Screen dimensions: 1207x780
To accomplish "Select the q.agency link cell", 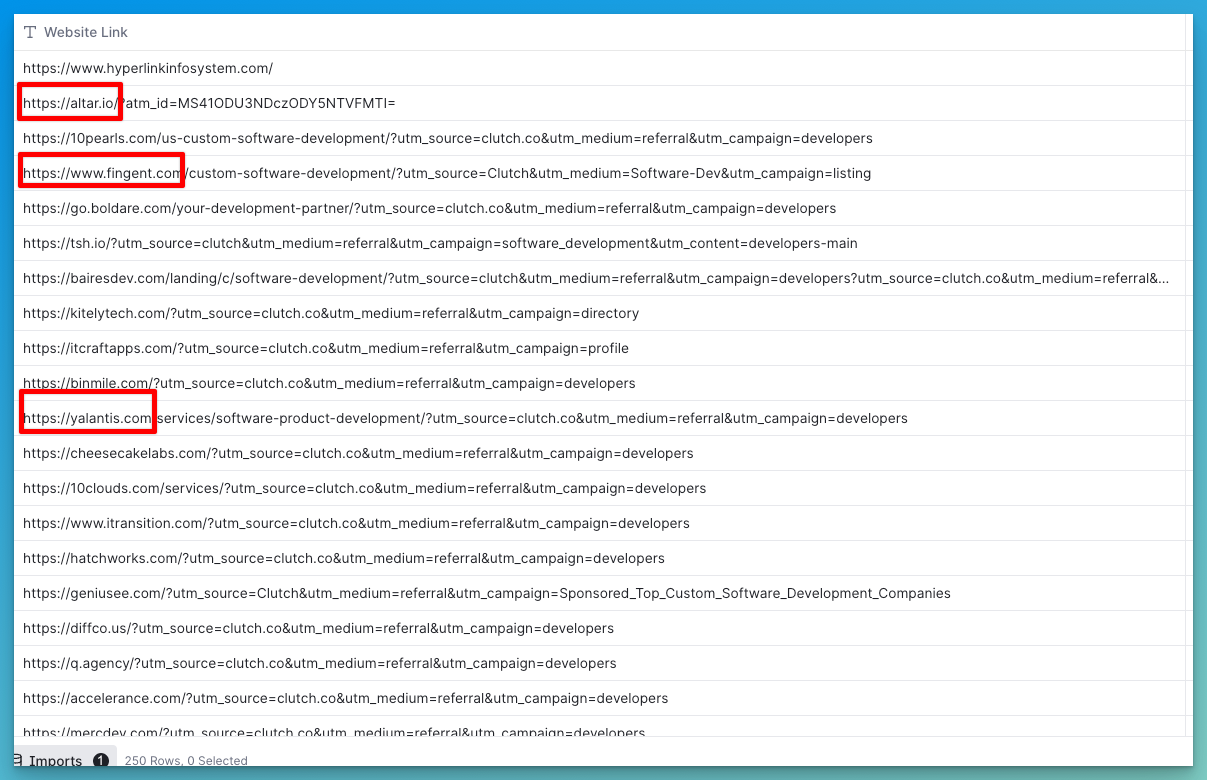I will click(x=599, y=663).
